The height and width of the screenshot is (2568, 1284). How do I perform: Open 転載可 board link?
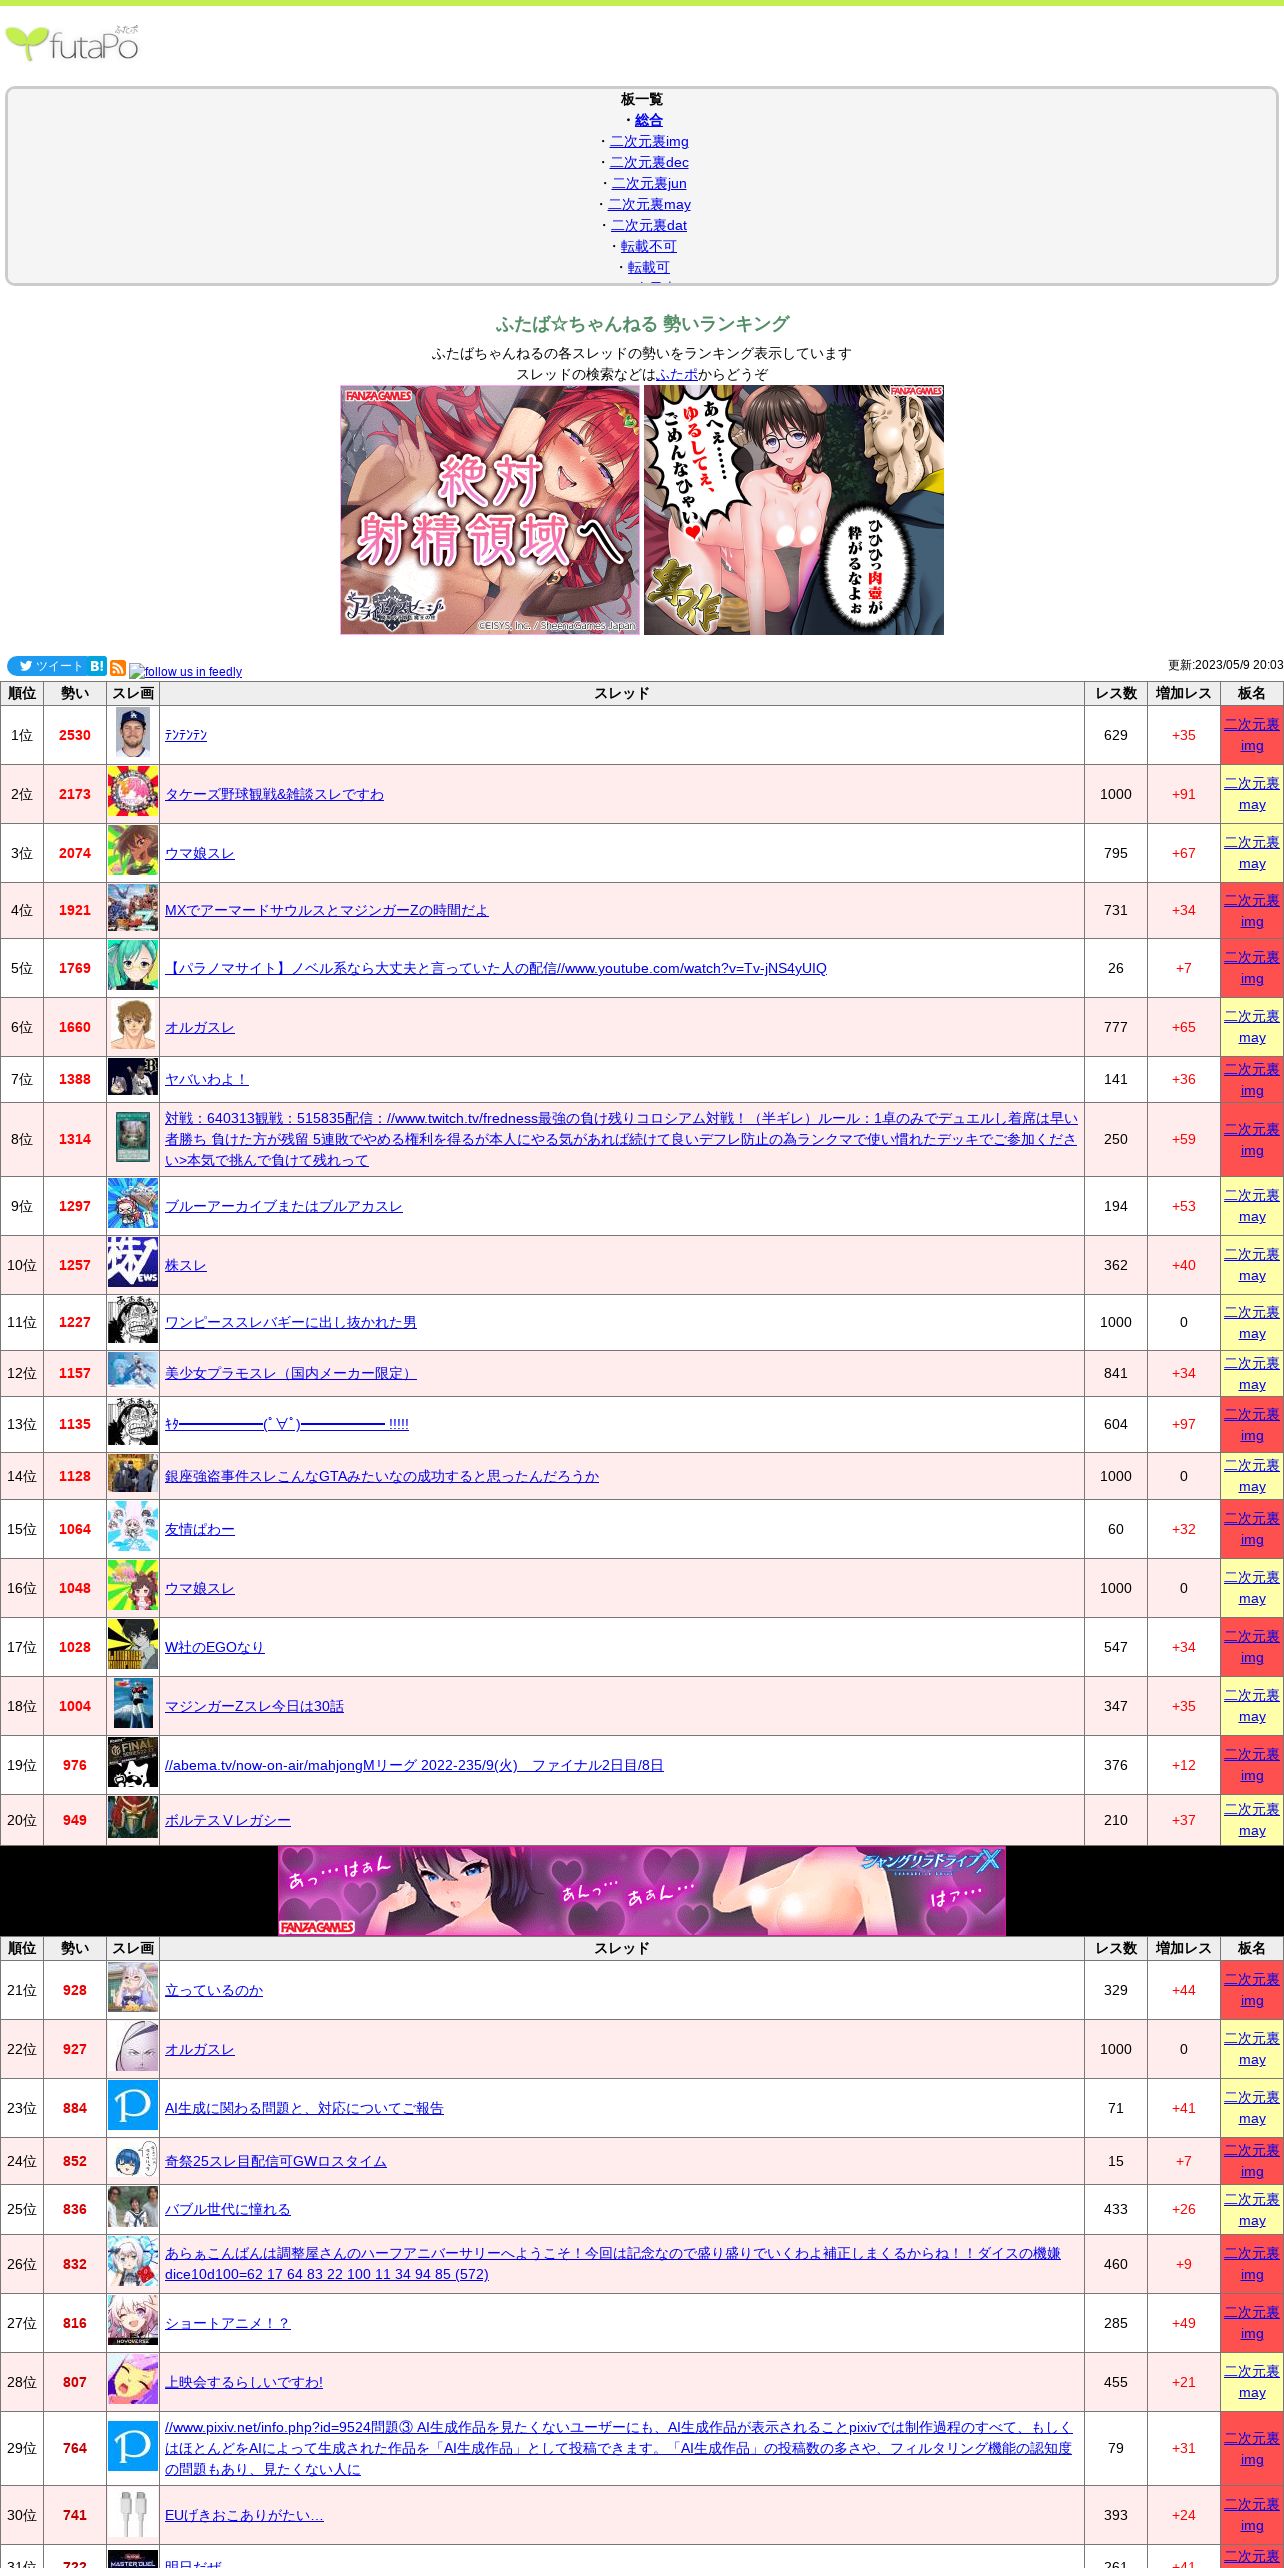(x=649, y=267)
